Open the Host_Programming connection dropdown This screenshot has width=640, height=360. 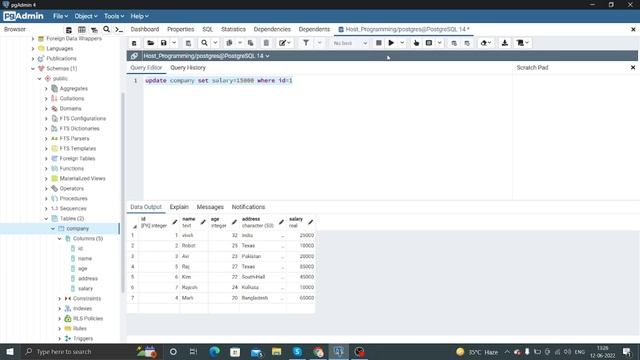pos(206,56)
